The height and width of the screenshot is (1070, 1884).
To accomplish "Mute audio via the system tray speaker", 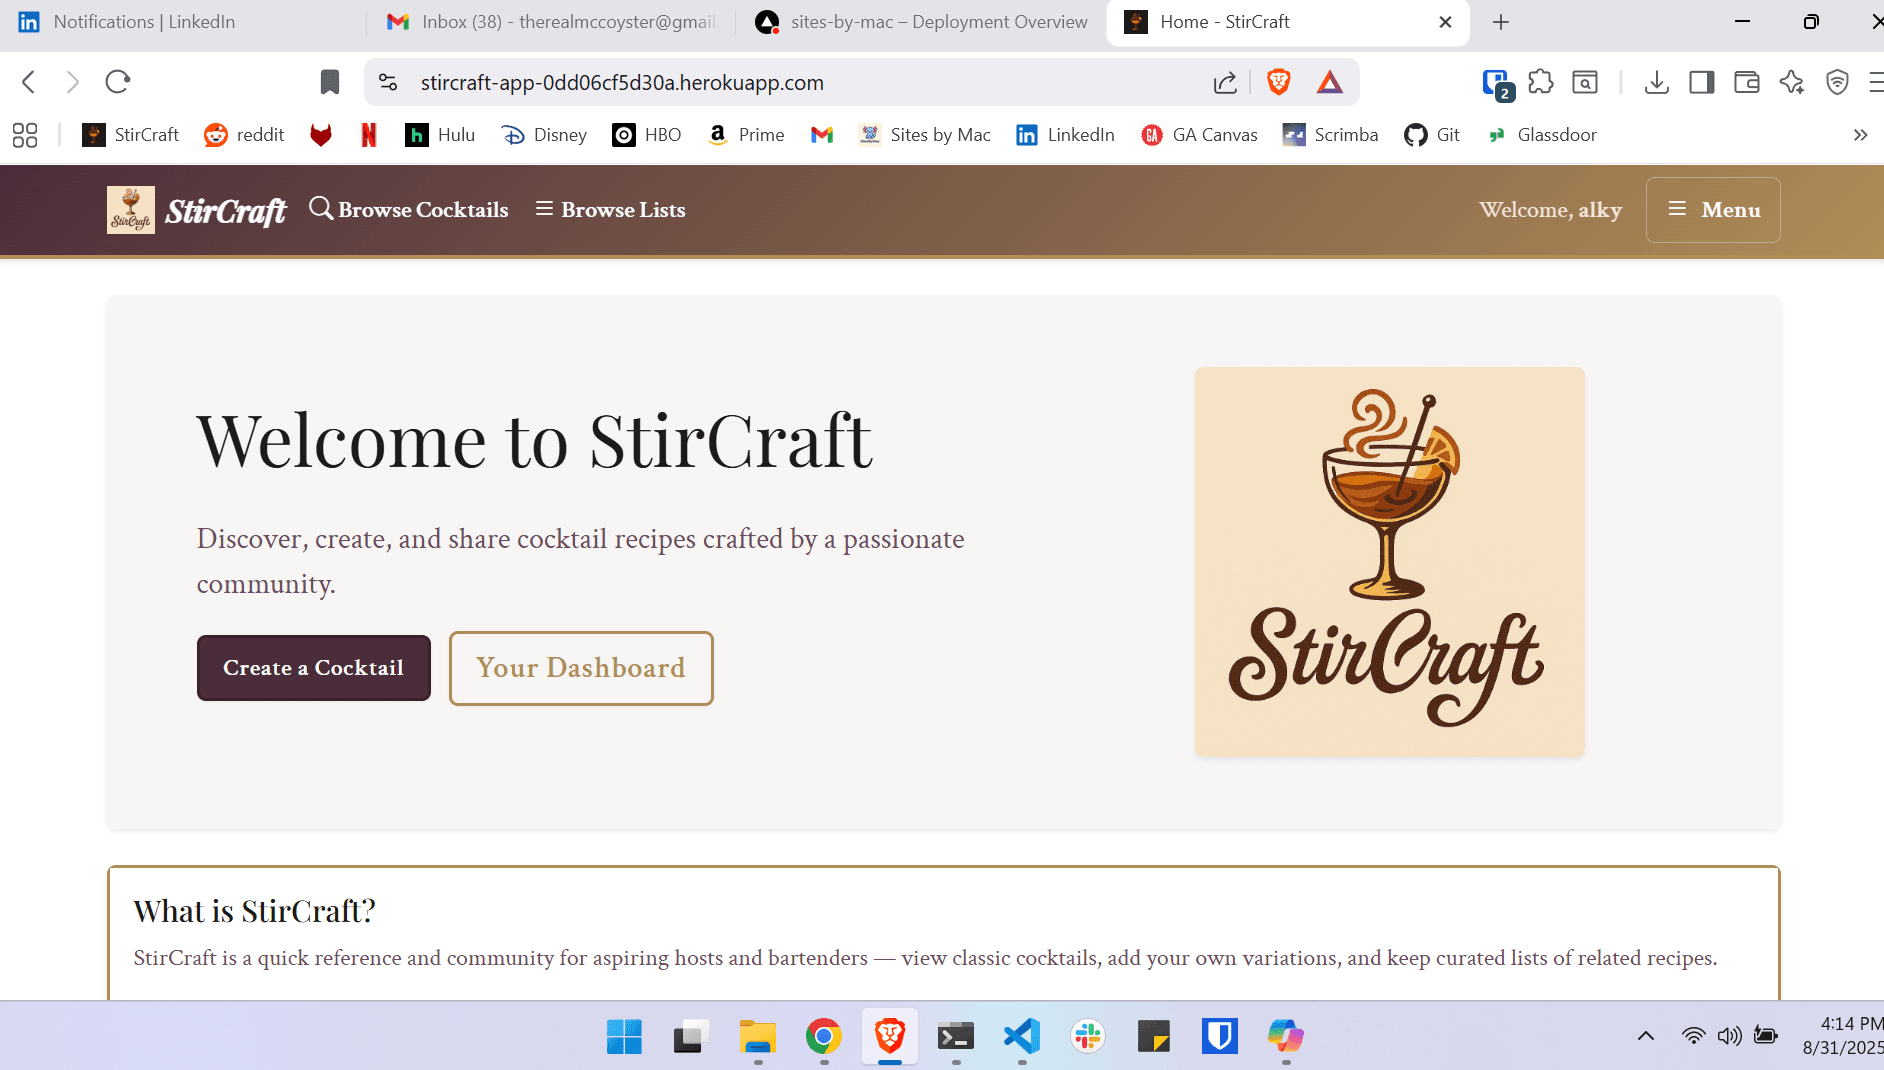I will (1729, 1036).
